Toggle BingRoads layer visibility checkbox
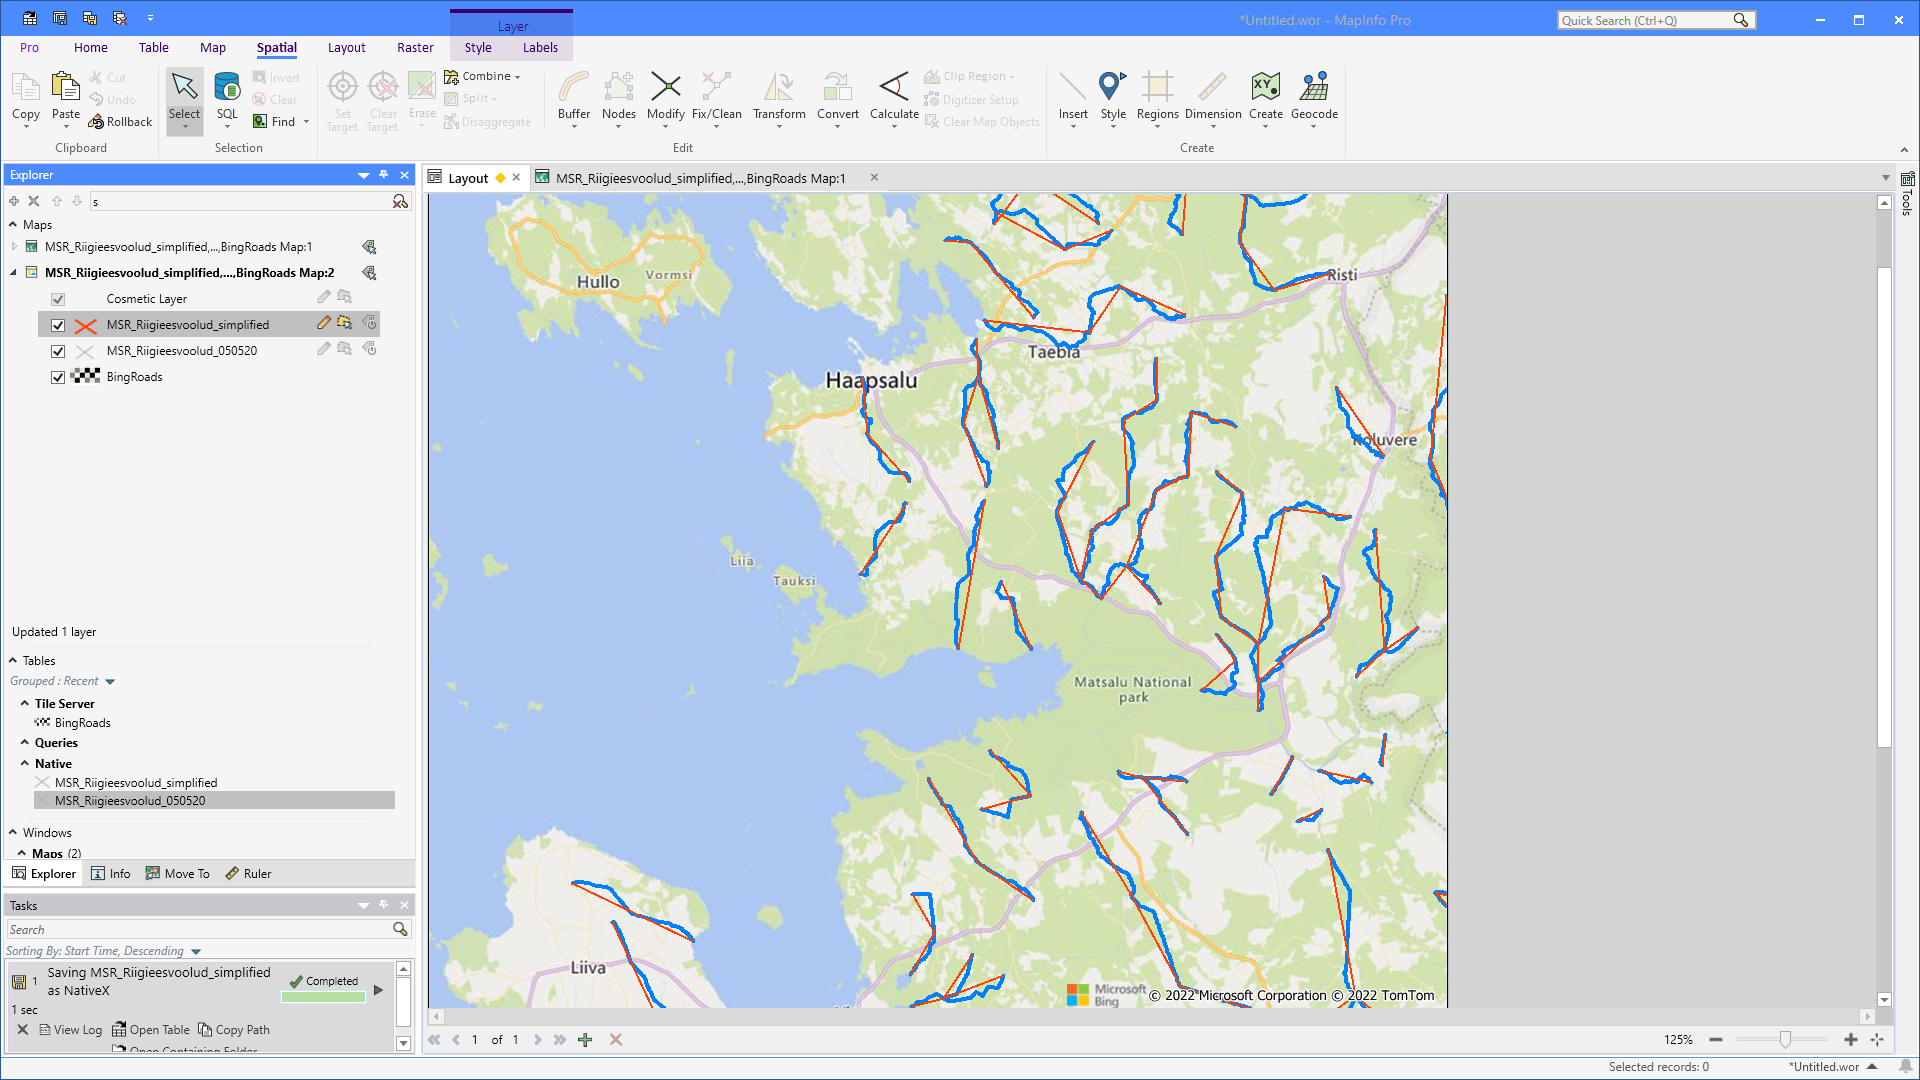This screenshot has width=1920, height=1080. tap(58, 377)
